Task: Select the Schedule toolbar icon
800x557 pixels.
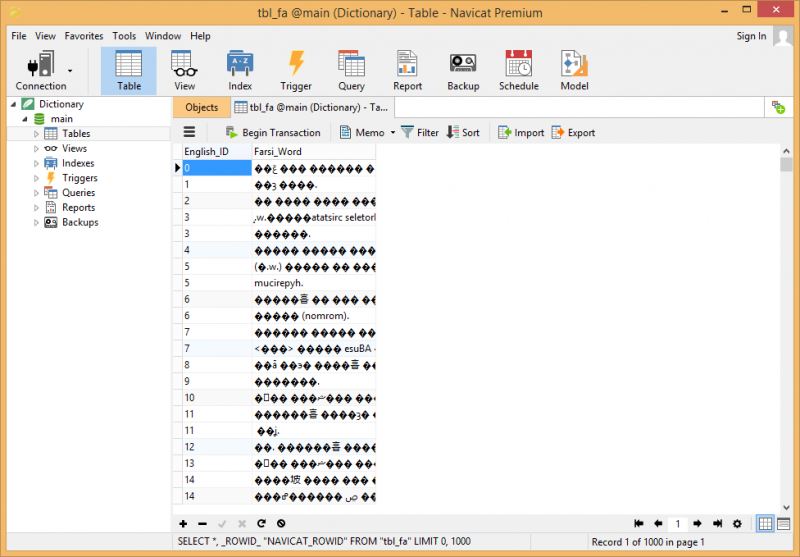Action: [518, 70]
